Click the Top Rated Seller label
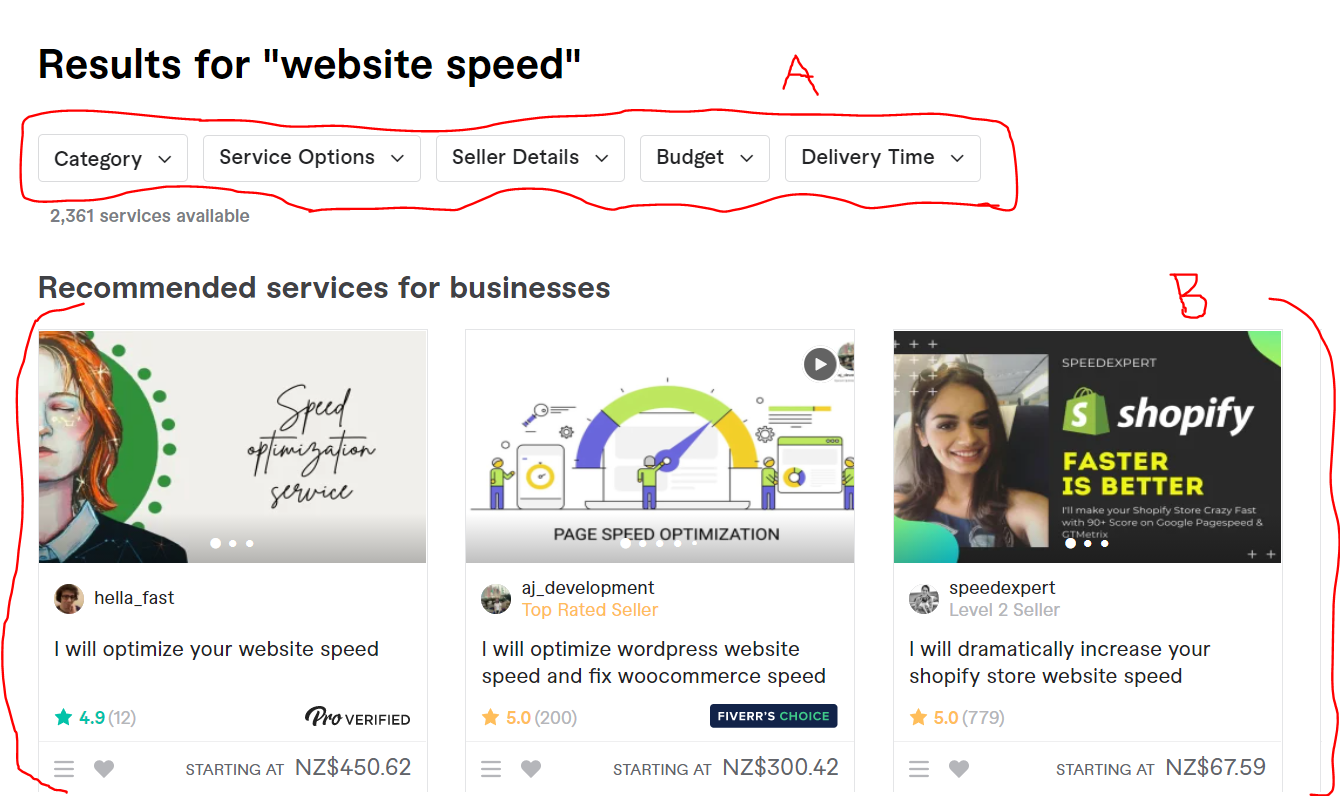Viewport: 1340px width, 796px height. point(590,610)
